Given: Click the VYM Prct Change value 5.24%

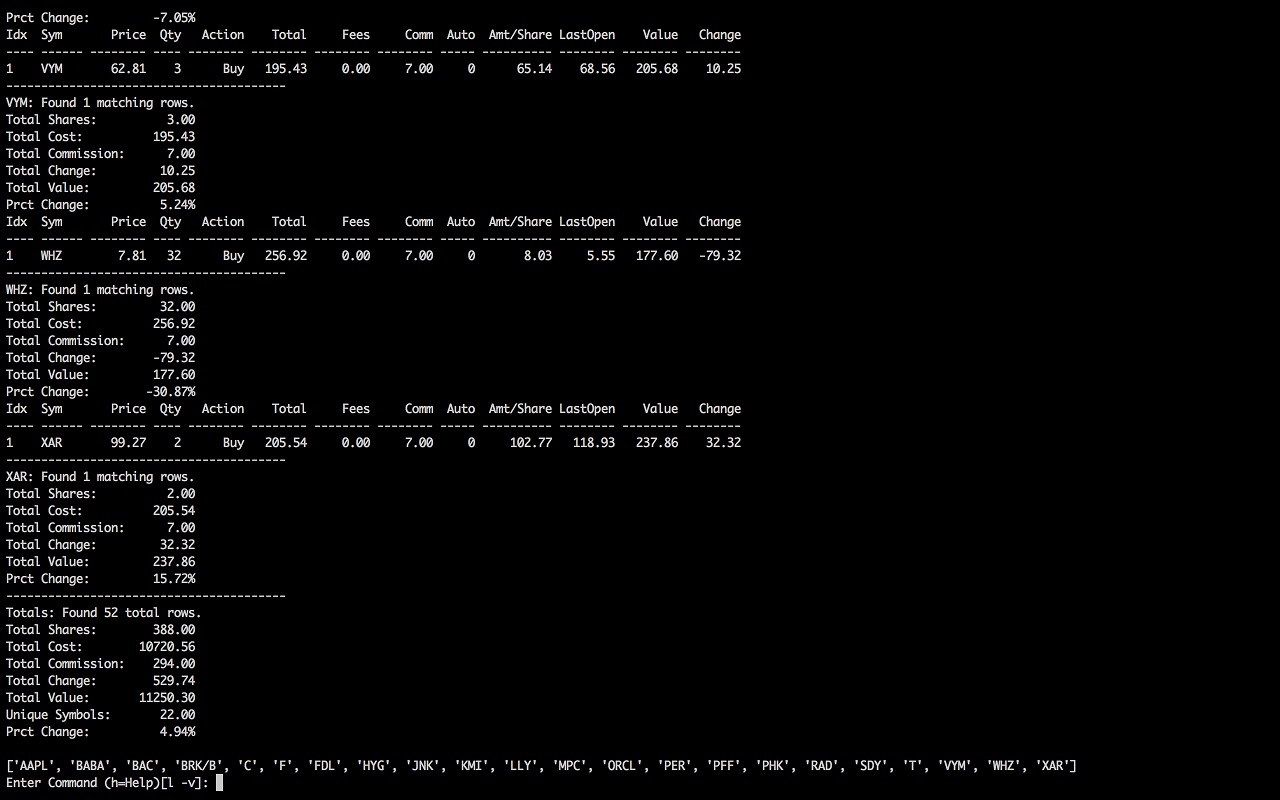Looking at the screenshot, I should [x=178, y=205].
